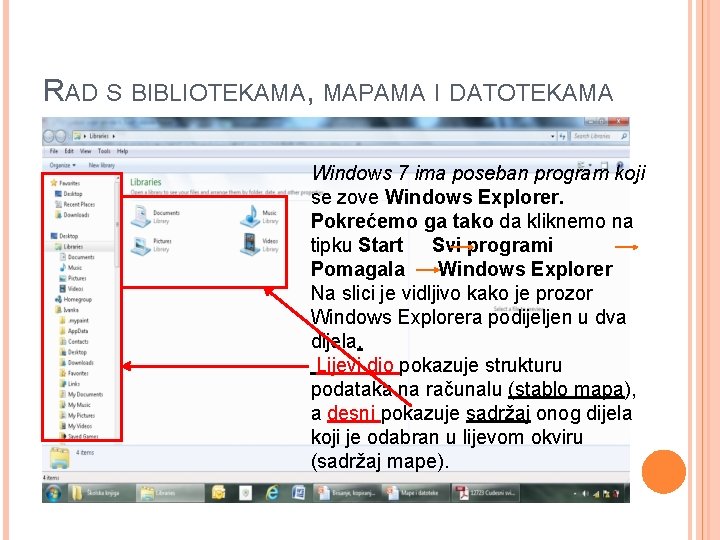Open Internet Explorer from taskbar
The image size is (720, 540).
[x=272, y=493]
